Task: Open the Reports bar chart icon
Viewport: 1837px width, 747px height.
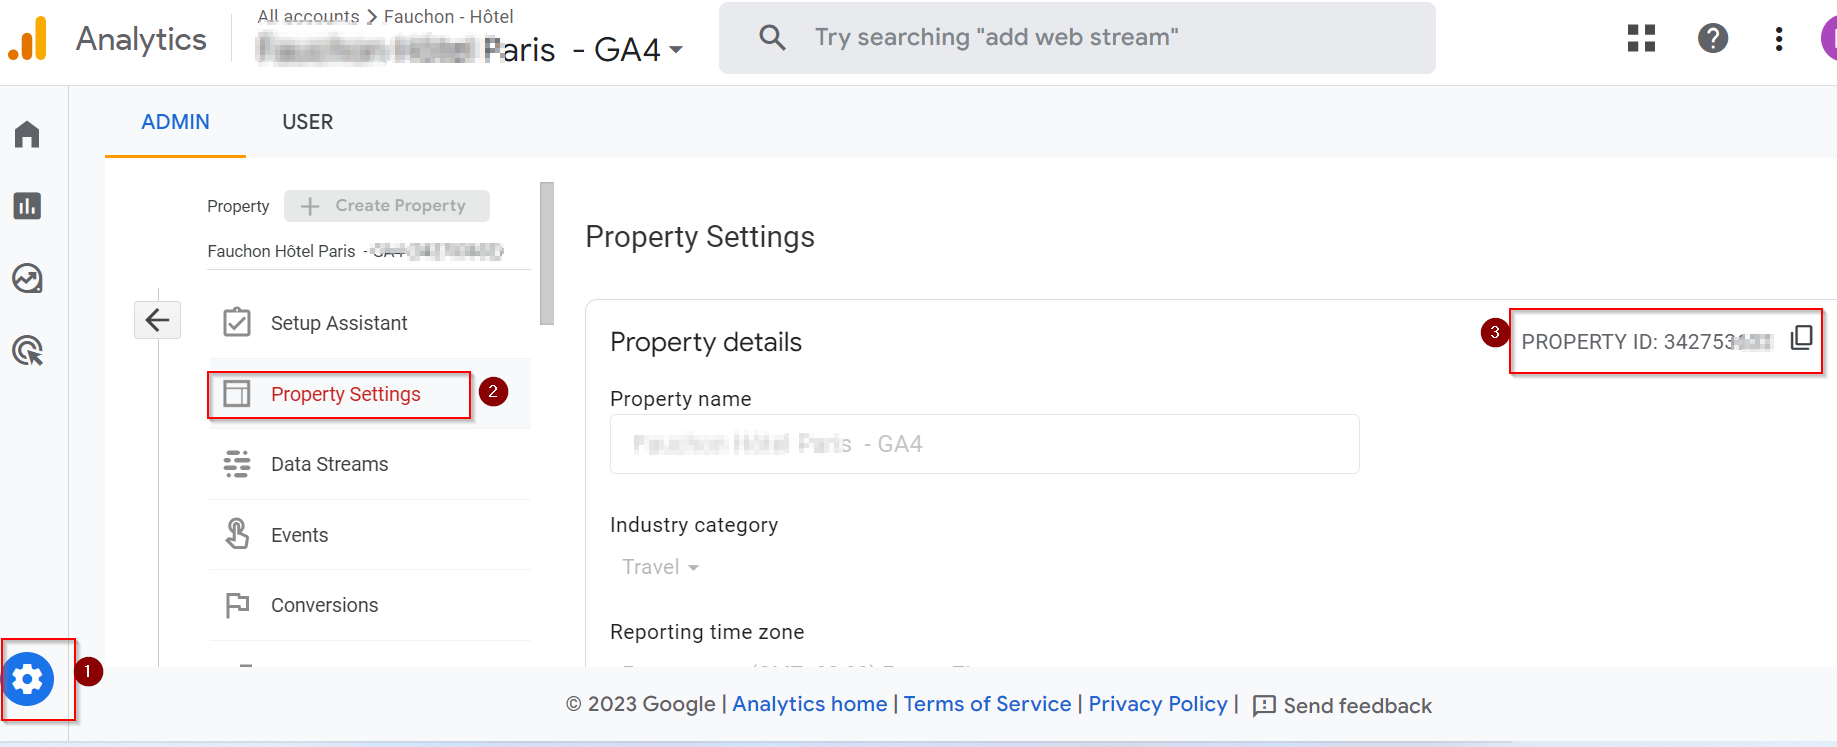Action: point(27,206)
